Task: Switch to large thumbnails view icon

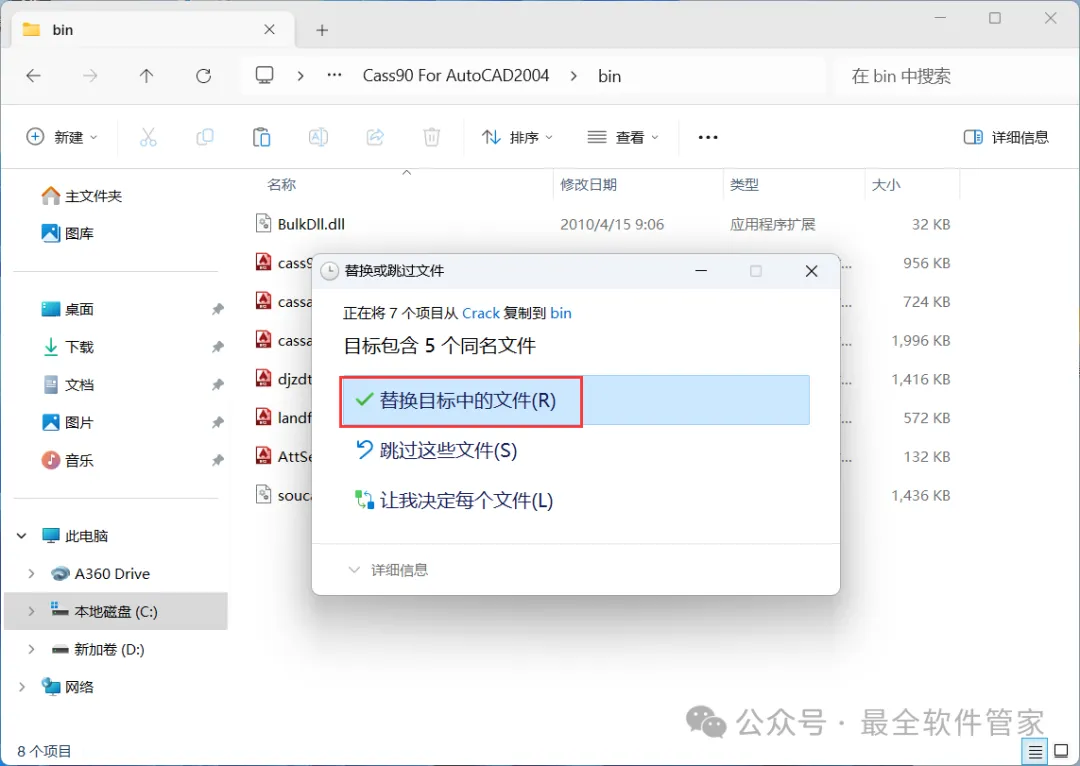Action: [x=1061, y=751]
